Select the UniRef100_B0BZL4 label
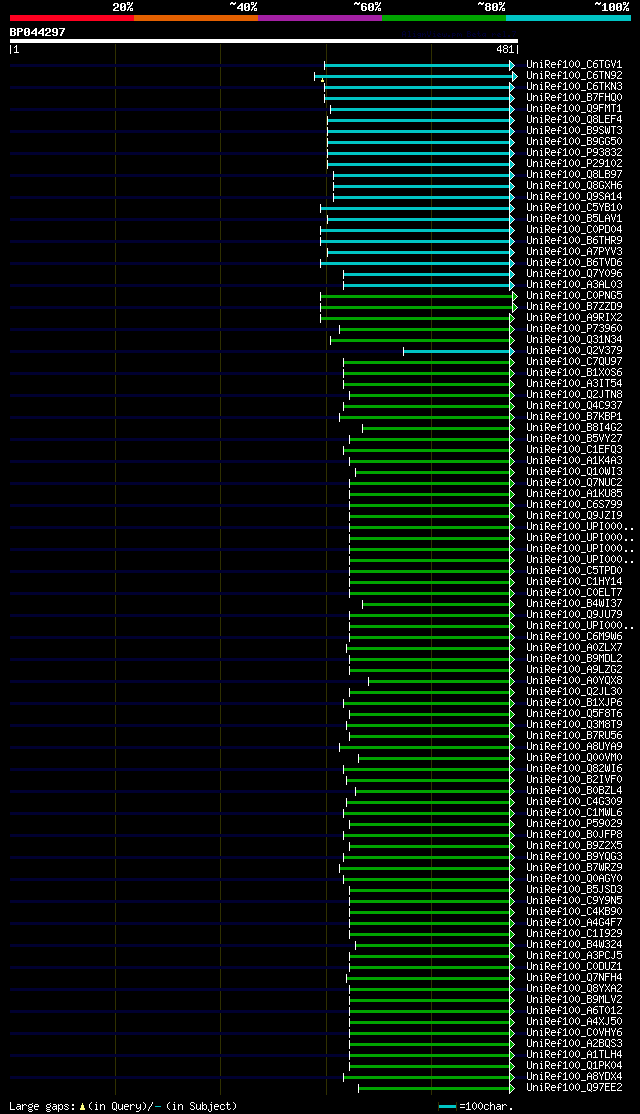The width and height of the screenshot is (640, 1114). [x=574, y=791]
